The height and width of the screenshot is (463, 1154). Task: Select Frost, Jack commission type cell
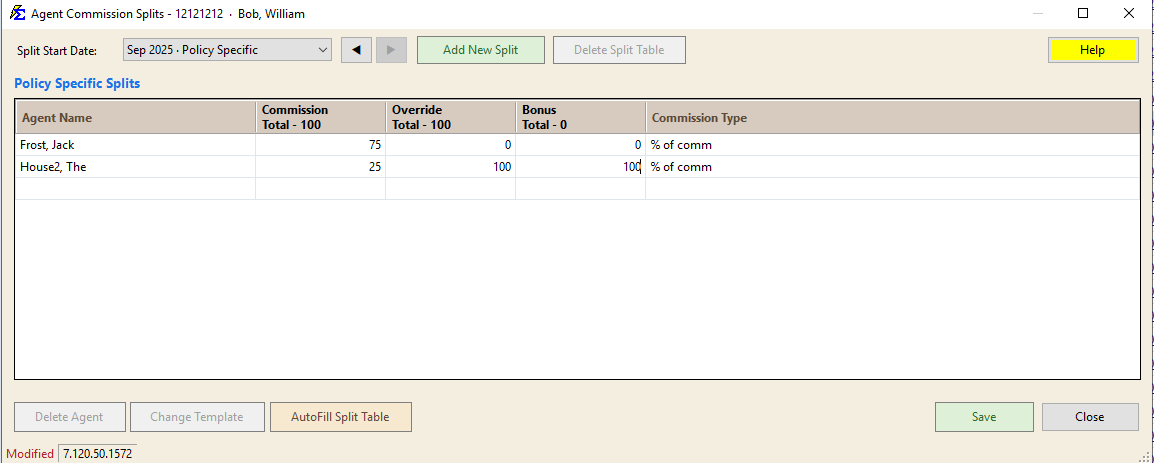click(893, 145)
